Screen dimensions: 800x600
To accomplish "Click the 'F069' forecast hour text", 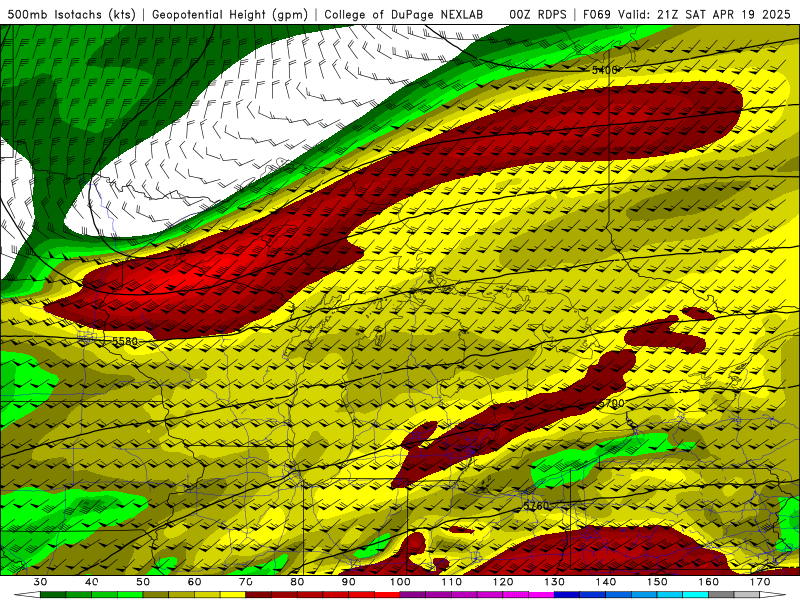I will click(x=596, y=14).
